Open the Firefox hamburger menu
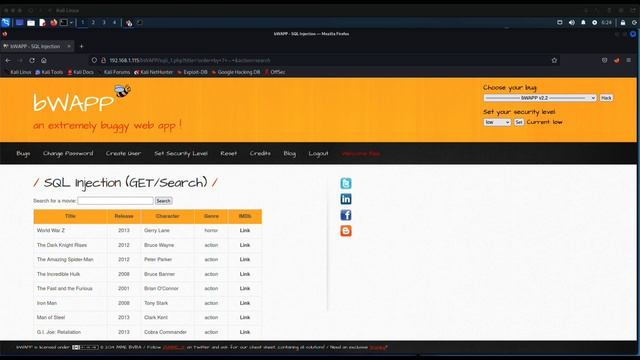Viewport: 640px width, 360px height. (629, 60)
